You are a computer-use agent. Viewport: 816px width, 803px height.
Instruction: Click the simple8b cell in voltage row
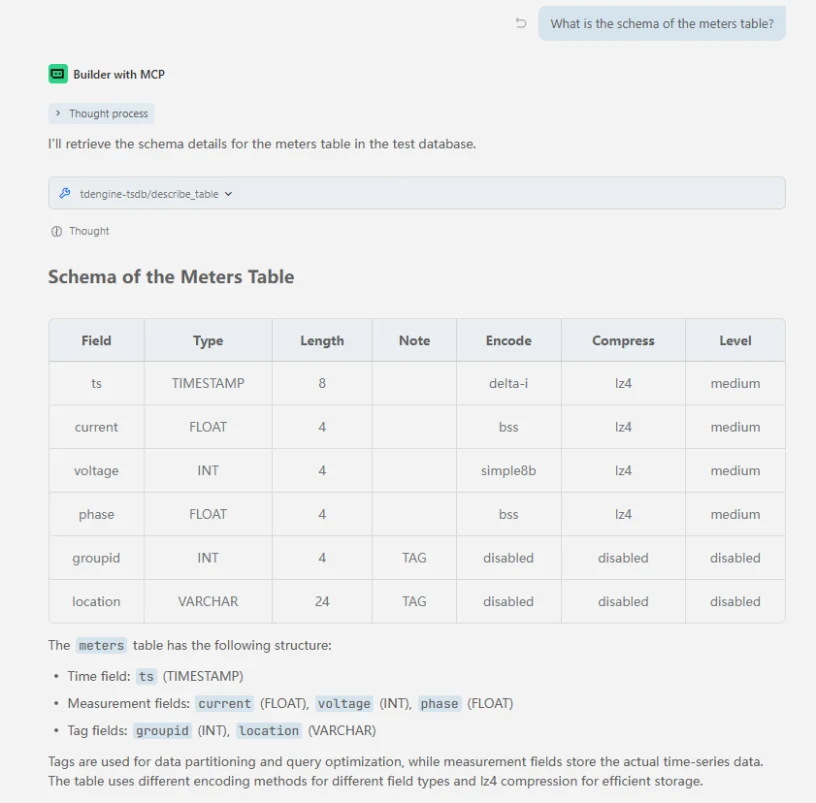point(508,471)
